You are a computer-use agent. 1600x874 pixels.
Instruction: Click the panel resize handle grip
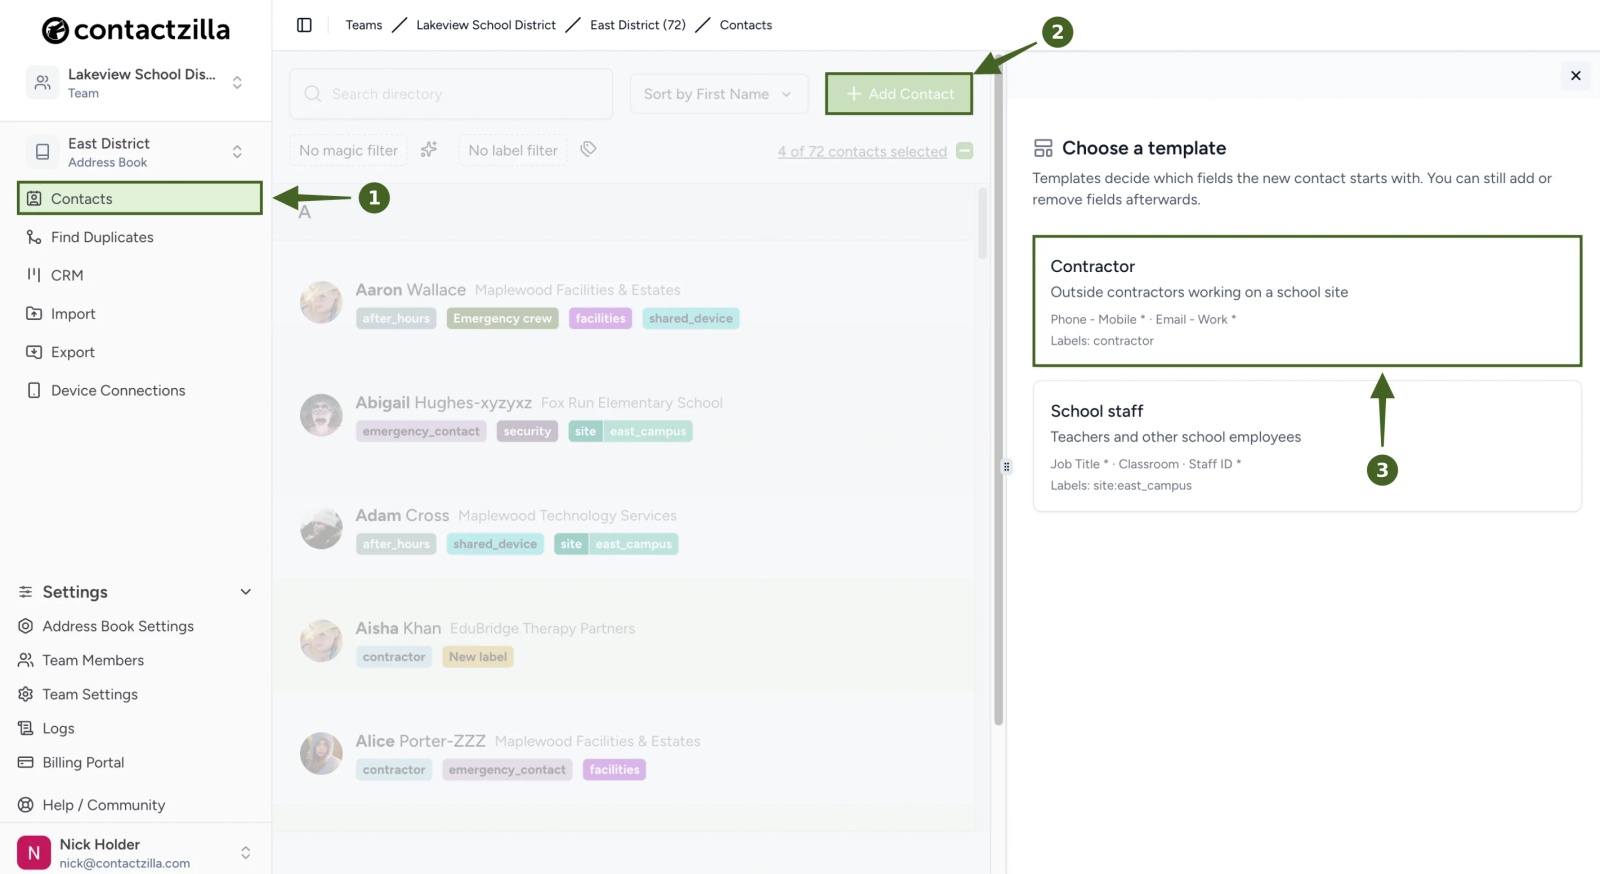coord(1006,467)
